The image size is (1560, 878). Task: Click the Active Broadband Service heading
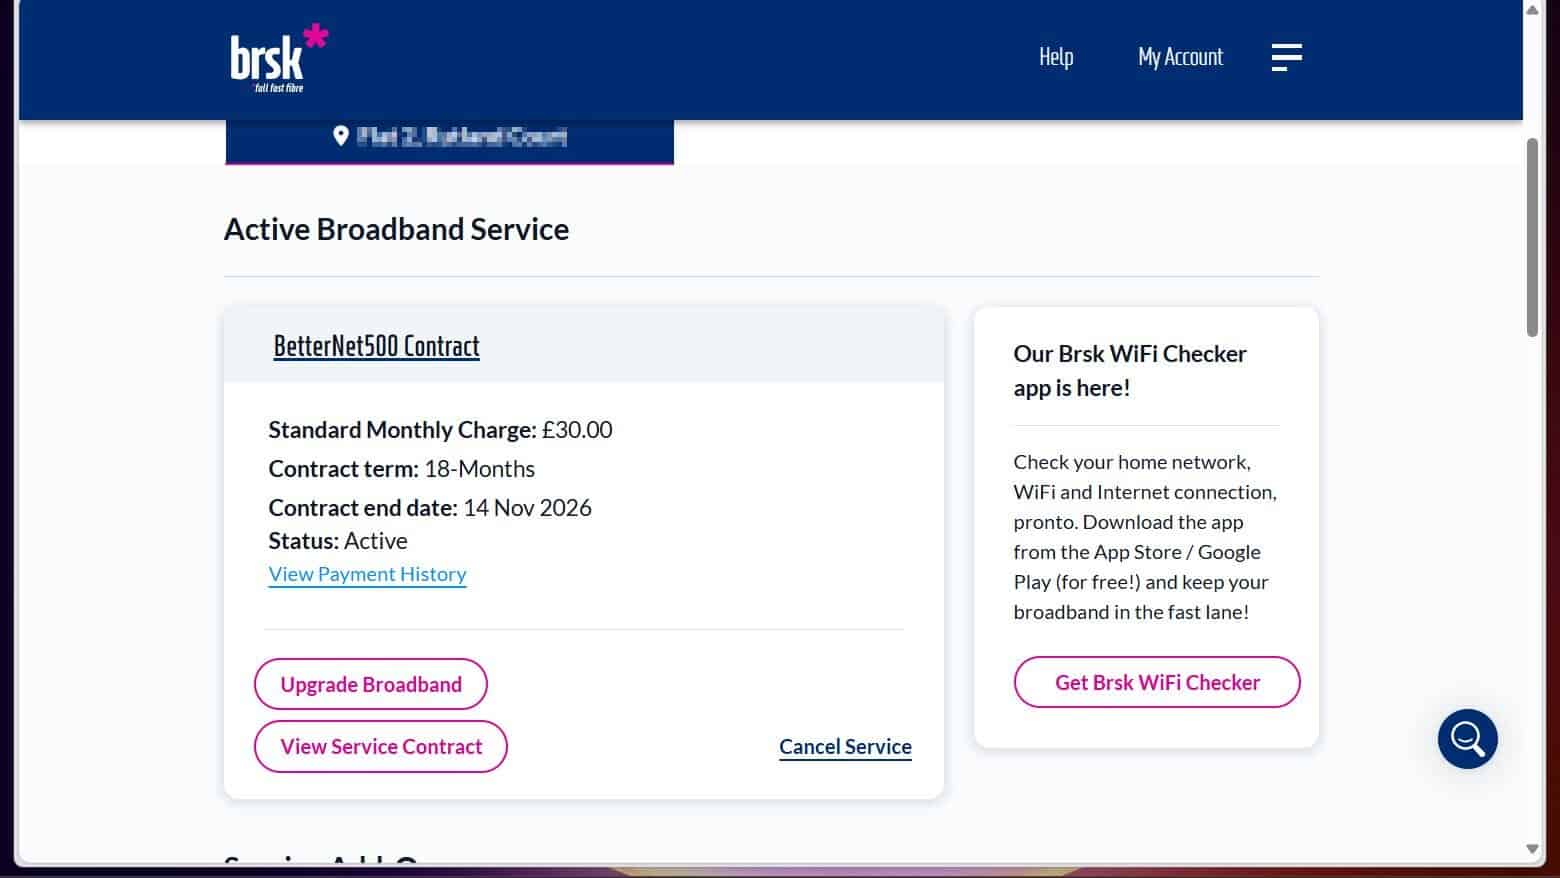tap(396, 229)
